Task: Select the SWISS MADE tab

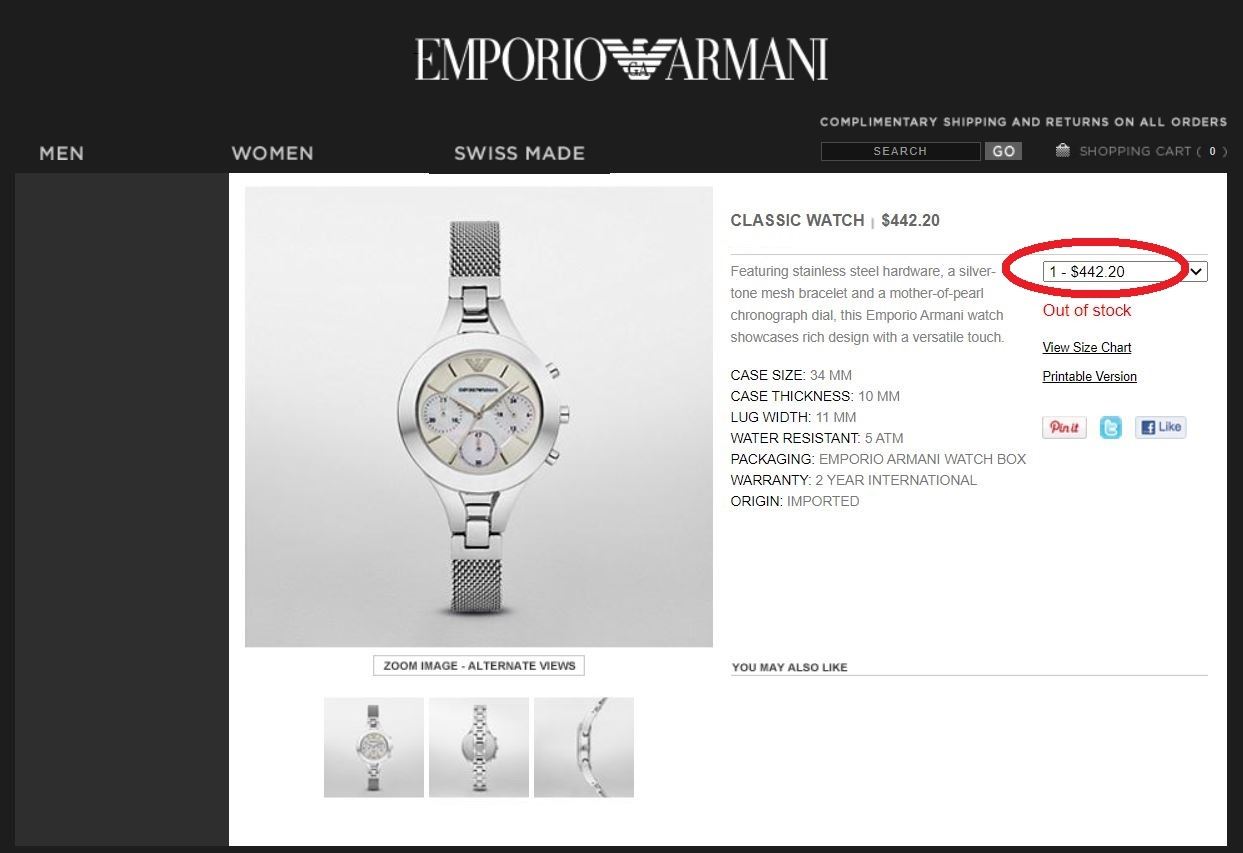Action: tap(519, 153)
